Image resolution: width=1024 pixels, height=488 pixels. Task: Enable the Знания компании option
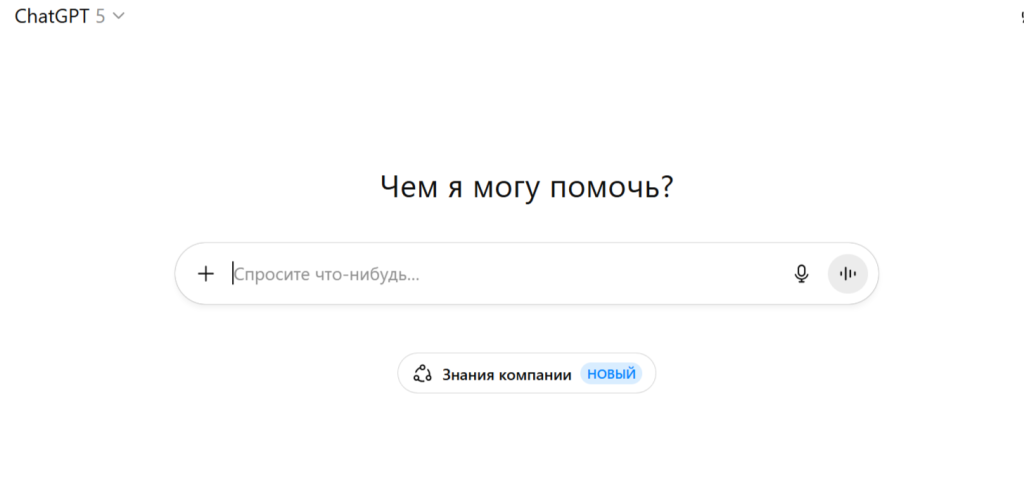[526, 374]
